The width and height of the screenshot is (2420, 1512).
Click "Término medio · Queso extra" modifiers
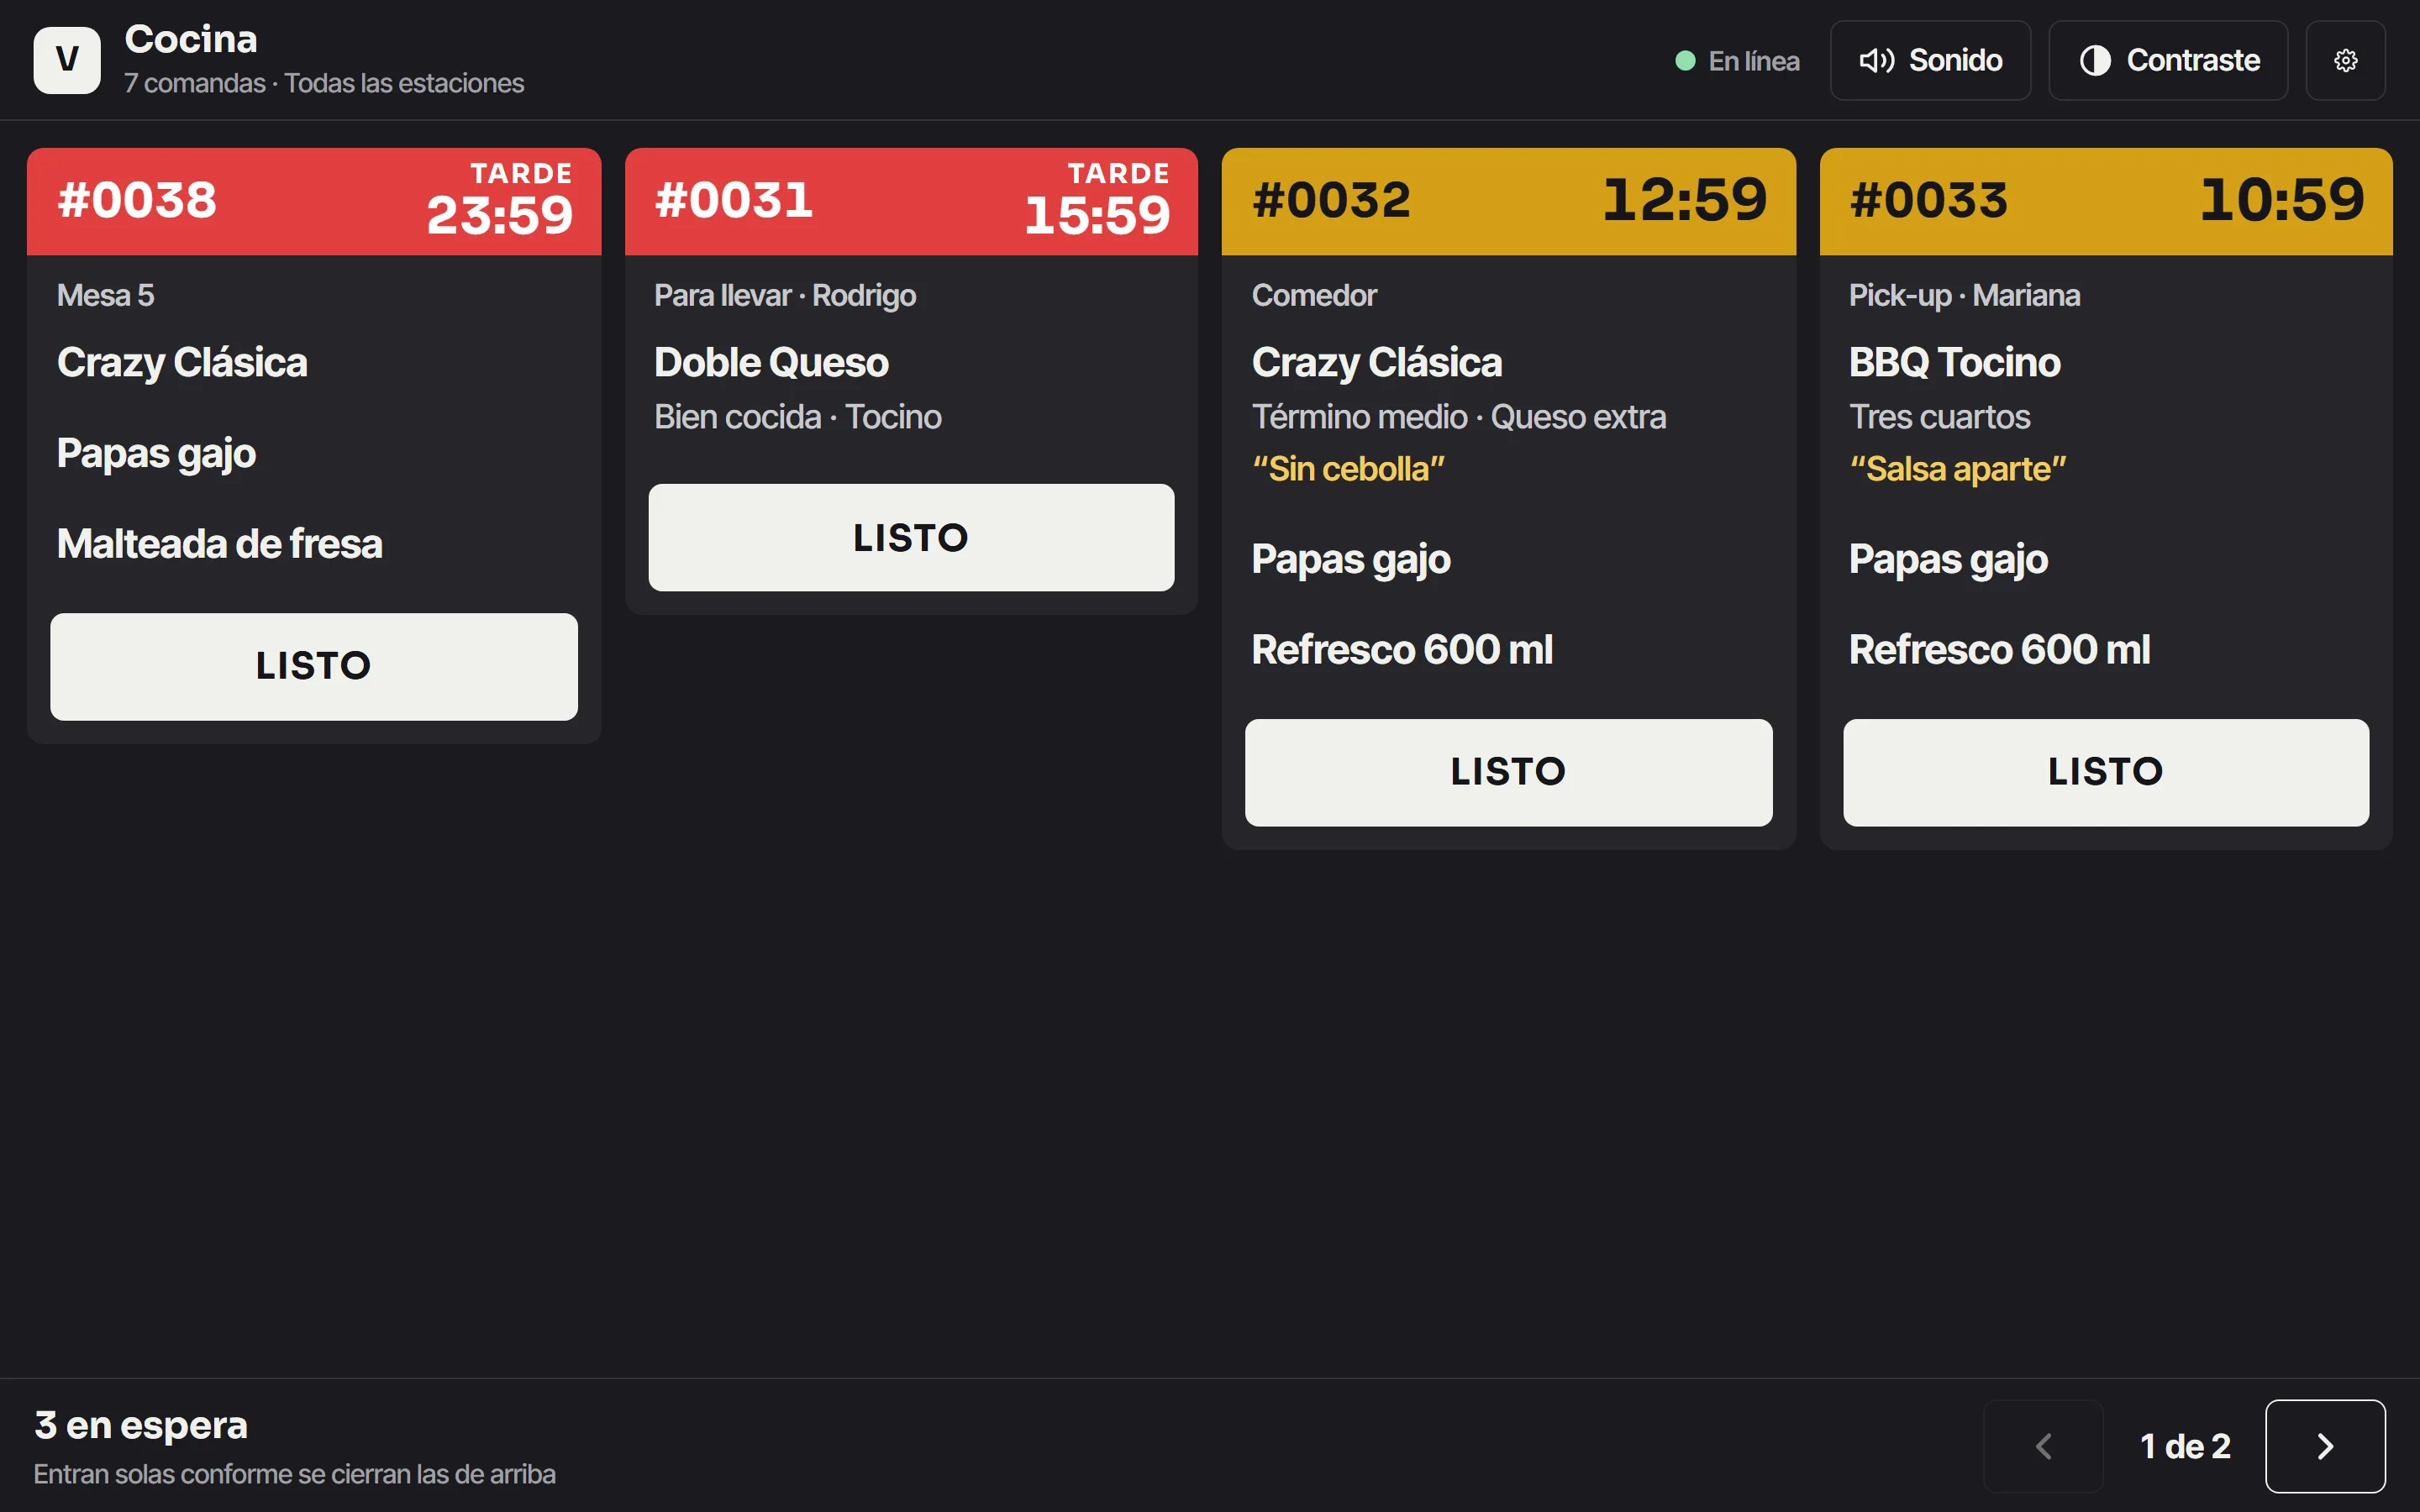(1459, 416)
